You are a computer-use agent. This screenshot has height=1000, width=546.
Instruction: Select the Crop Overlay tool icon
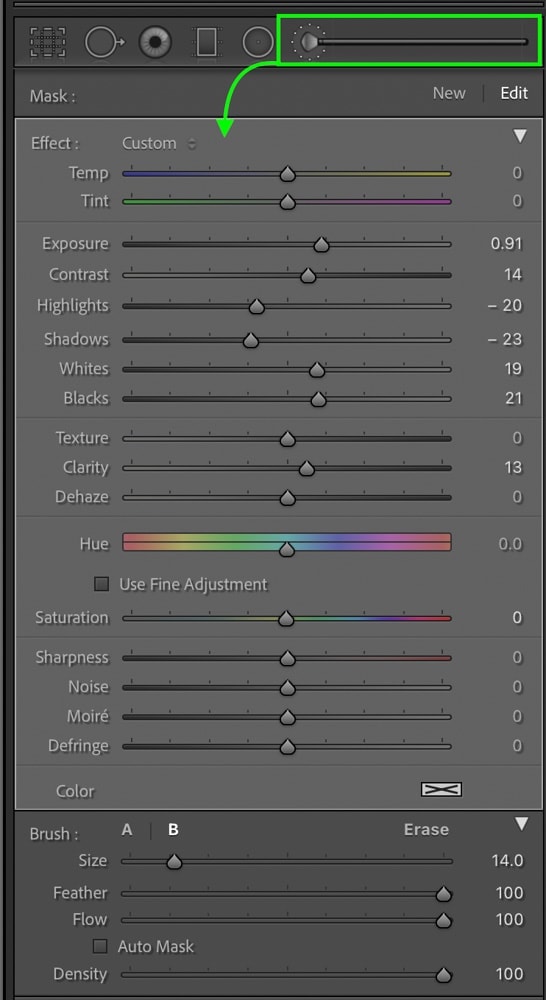click(48, 42)
